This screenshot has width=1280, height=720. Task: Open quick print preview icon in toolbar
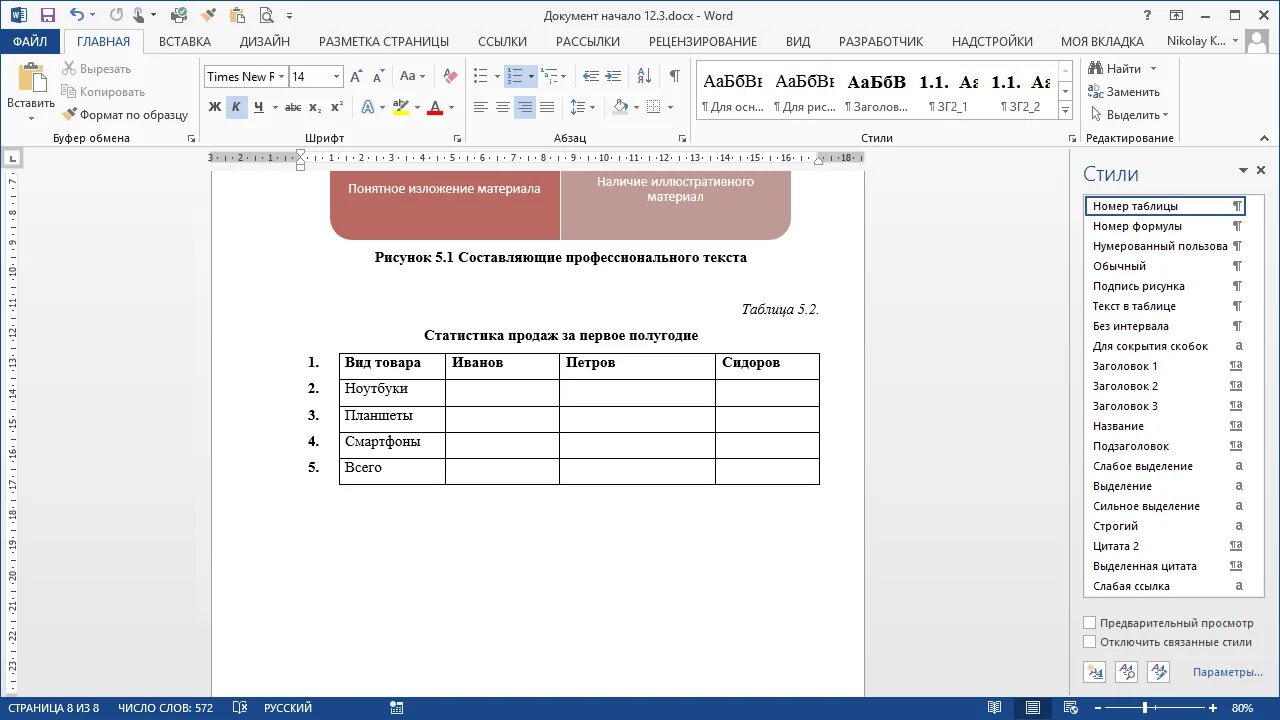click(266, 15)
